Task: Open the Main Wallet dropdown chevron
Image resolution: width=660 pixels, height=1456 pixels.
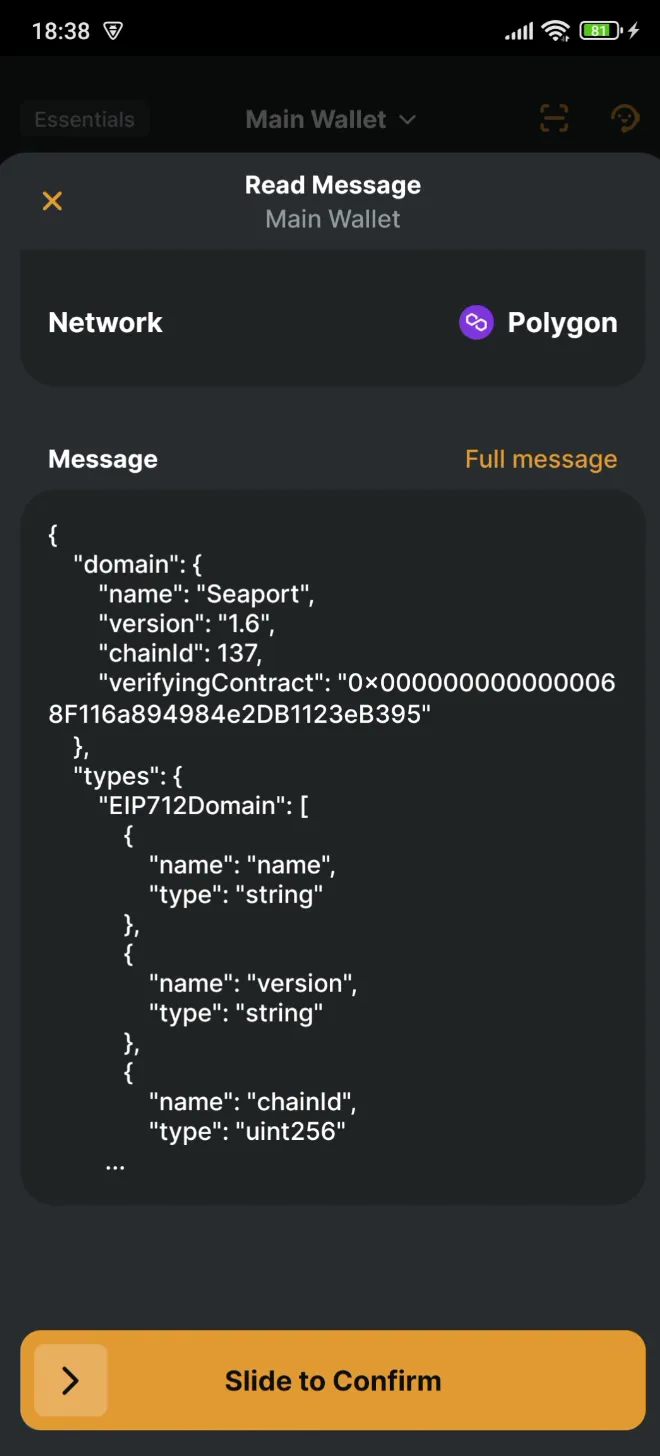Action: 408,119
